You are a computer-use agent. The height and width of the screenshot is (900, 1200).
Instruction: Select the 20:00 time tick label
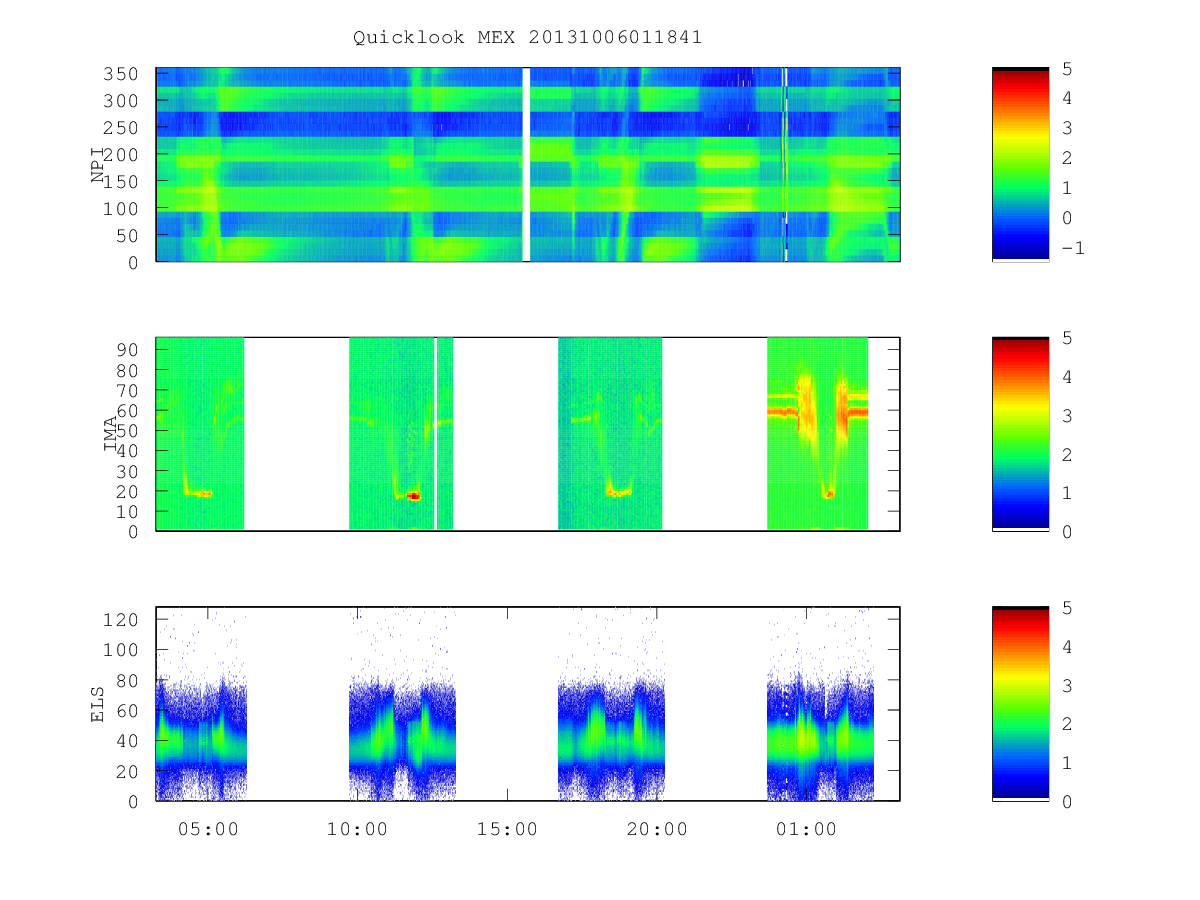pos(658,829)
